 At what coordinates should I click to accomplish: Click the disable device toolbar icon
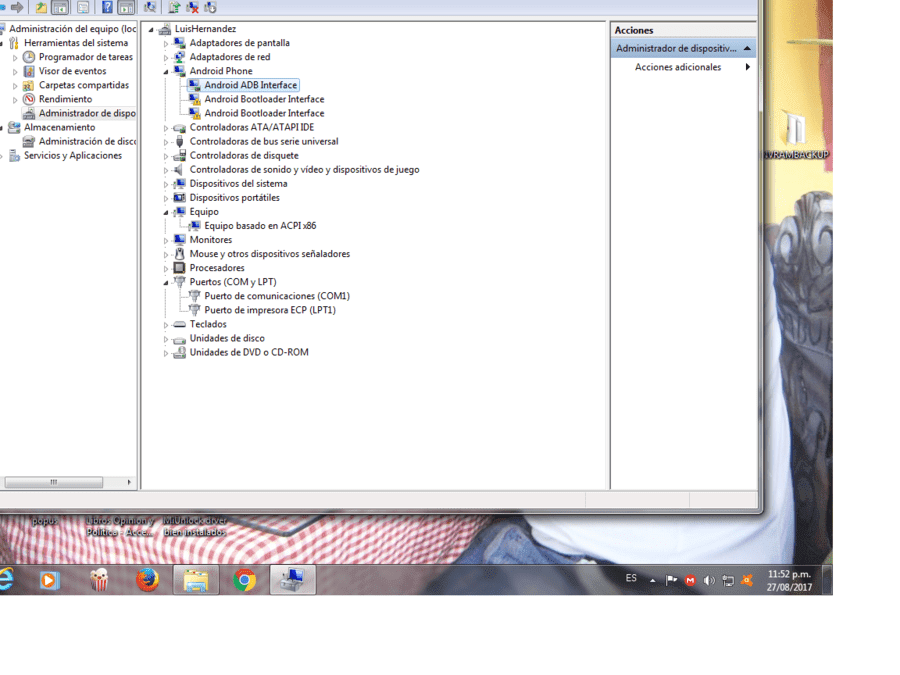211,7
